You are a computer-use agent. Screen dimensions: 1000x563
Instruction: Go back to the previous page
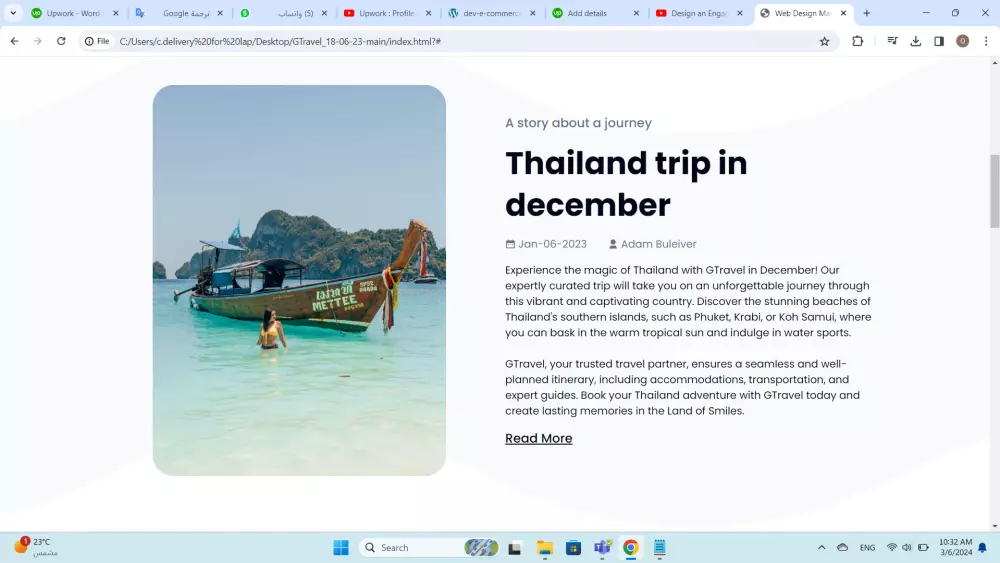(15, 41)
